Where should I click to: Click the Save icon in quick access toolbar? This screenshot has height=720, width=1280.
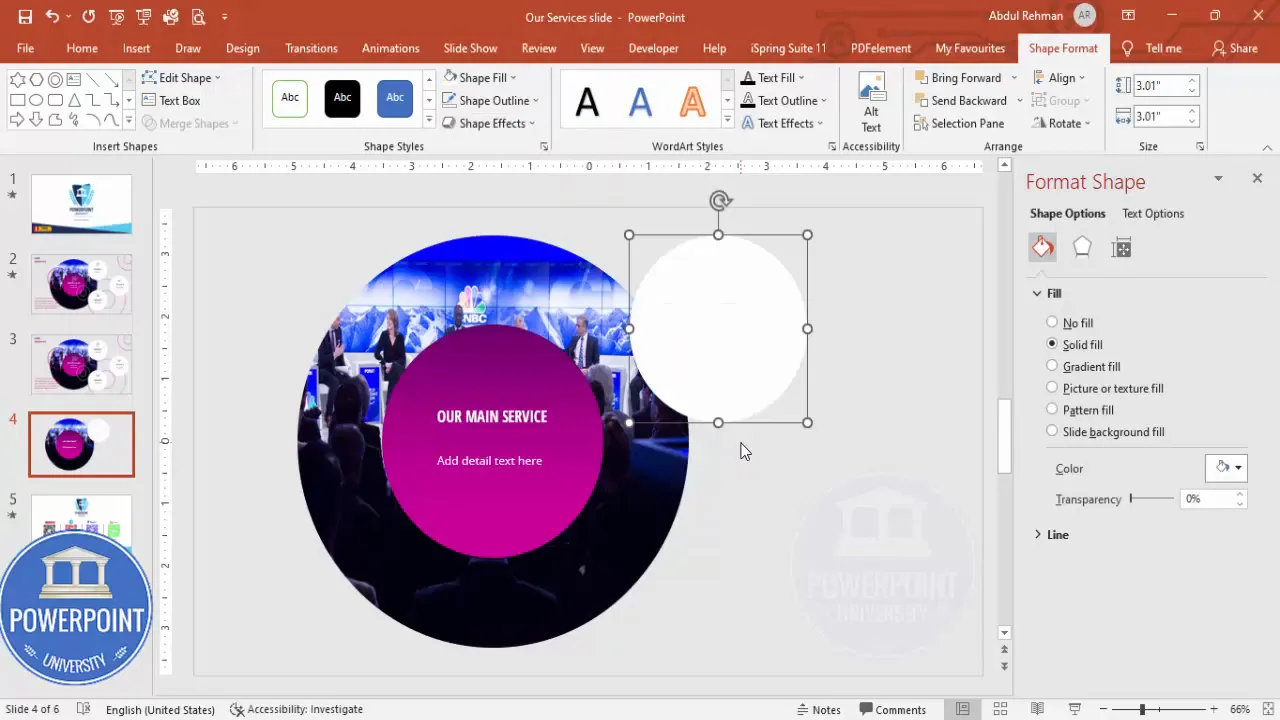click(x=25, y=17)
